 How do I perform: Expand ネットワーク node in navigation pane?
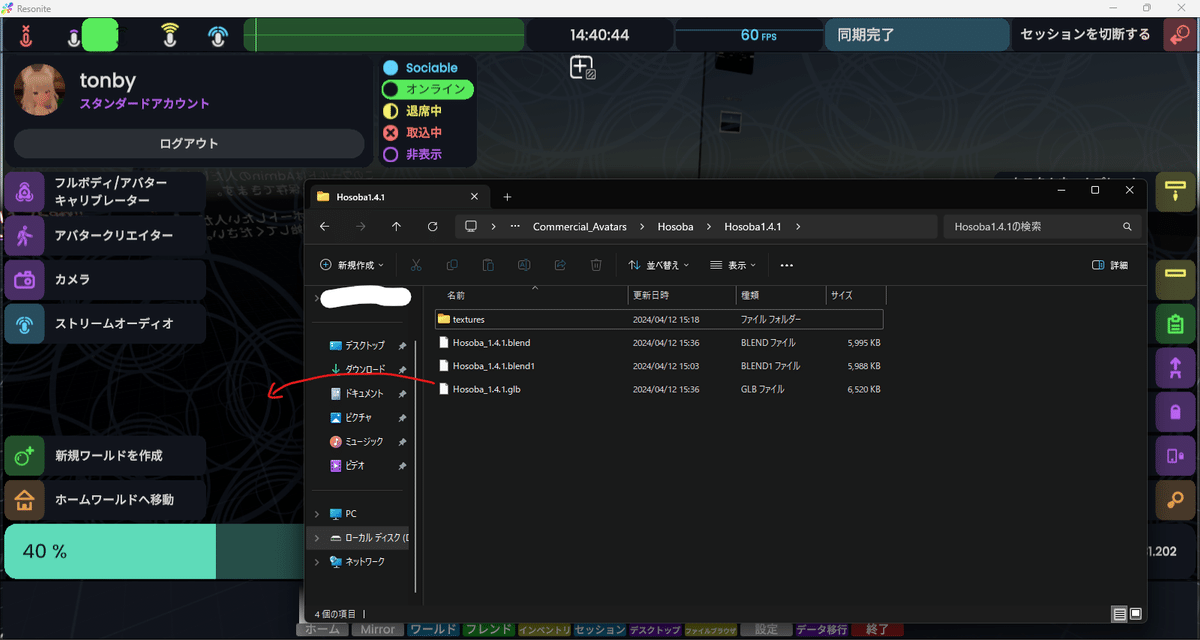coord(318,562)
